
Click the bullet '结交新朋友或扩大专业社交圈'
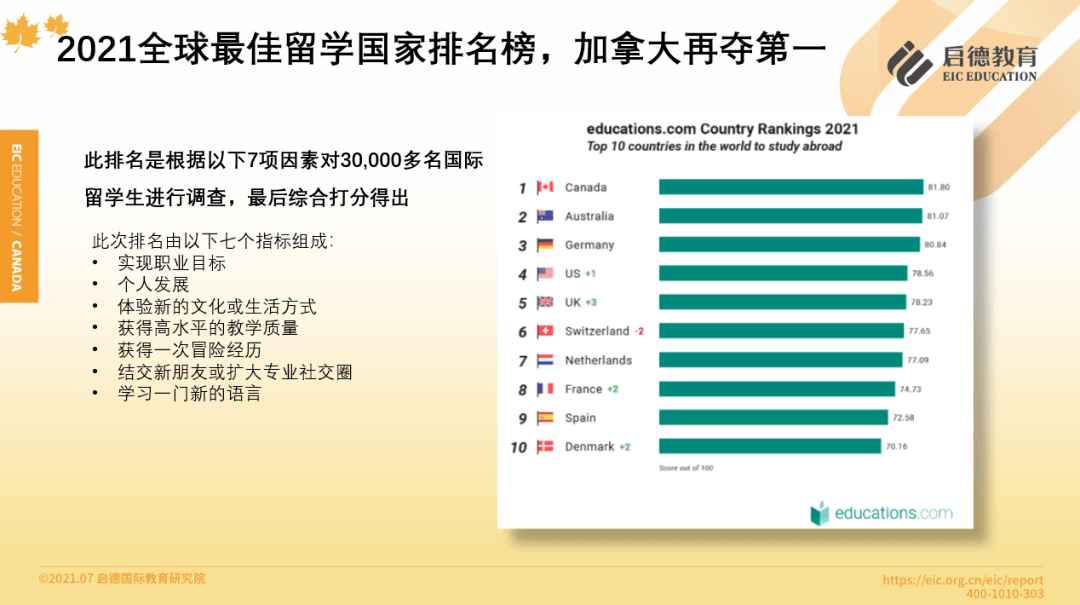point(235,372)
